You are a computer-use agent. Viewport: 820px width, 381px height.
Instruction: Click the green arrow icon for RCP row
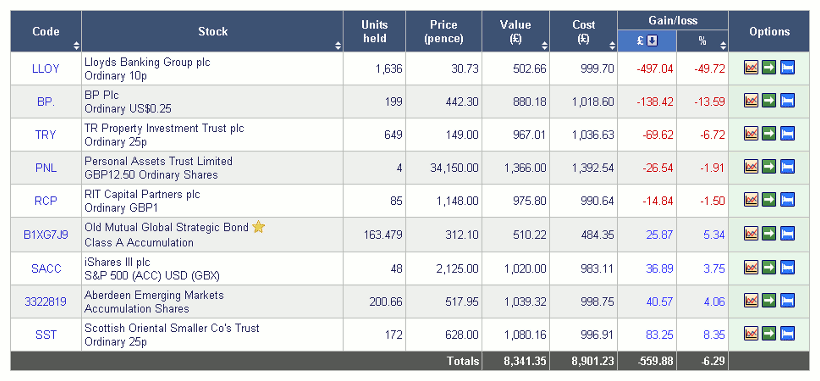[769, 200]
